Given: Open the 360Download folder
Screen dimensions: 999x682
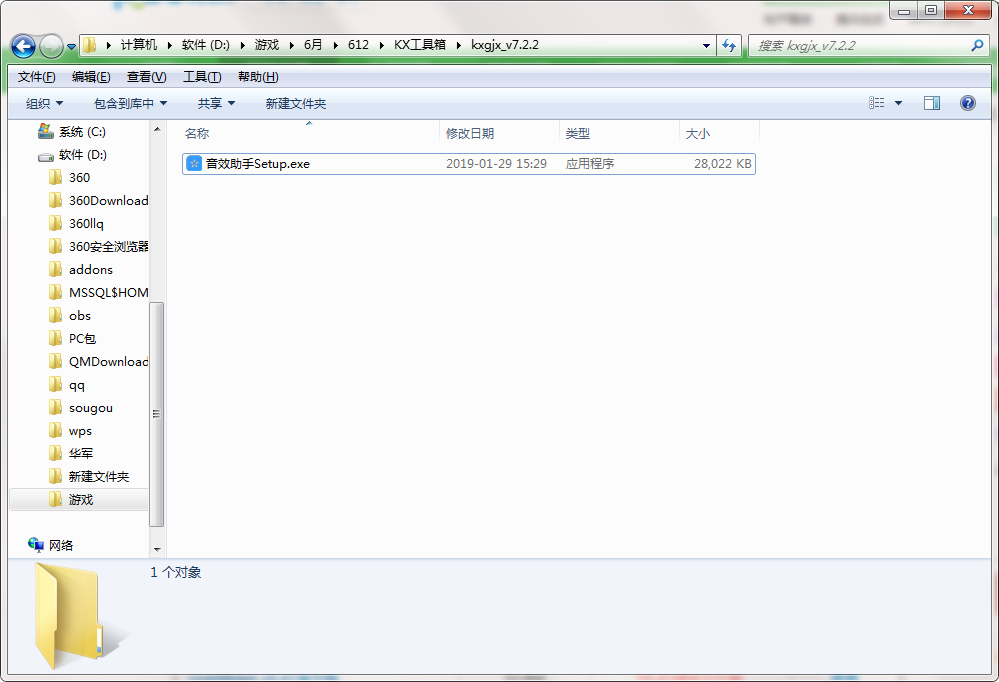Looking at the screenshot, I should 108,201.
